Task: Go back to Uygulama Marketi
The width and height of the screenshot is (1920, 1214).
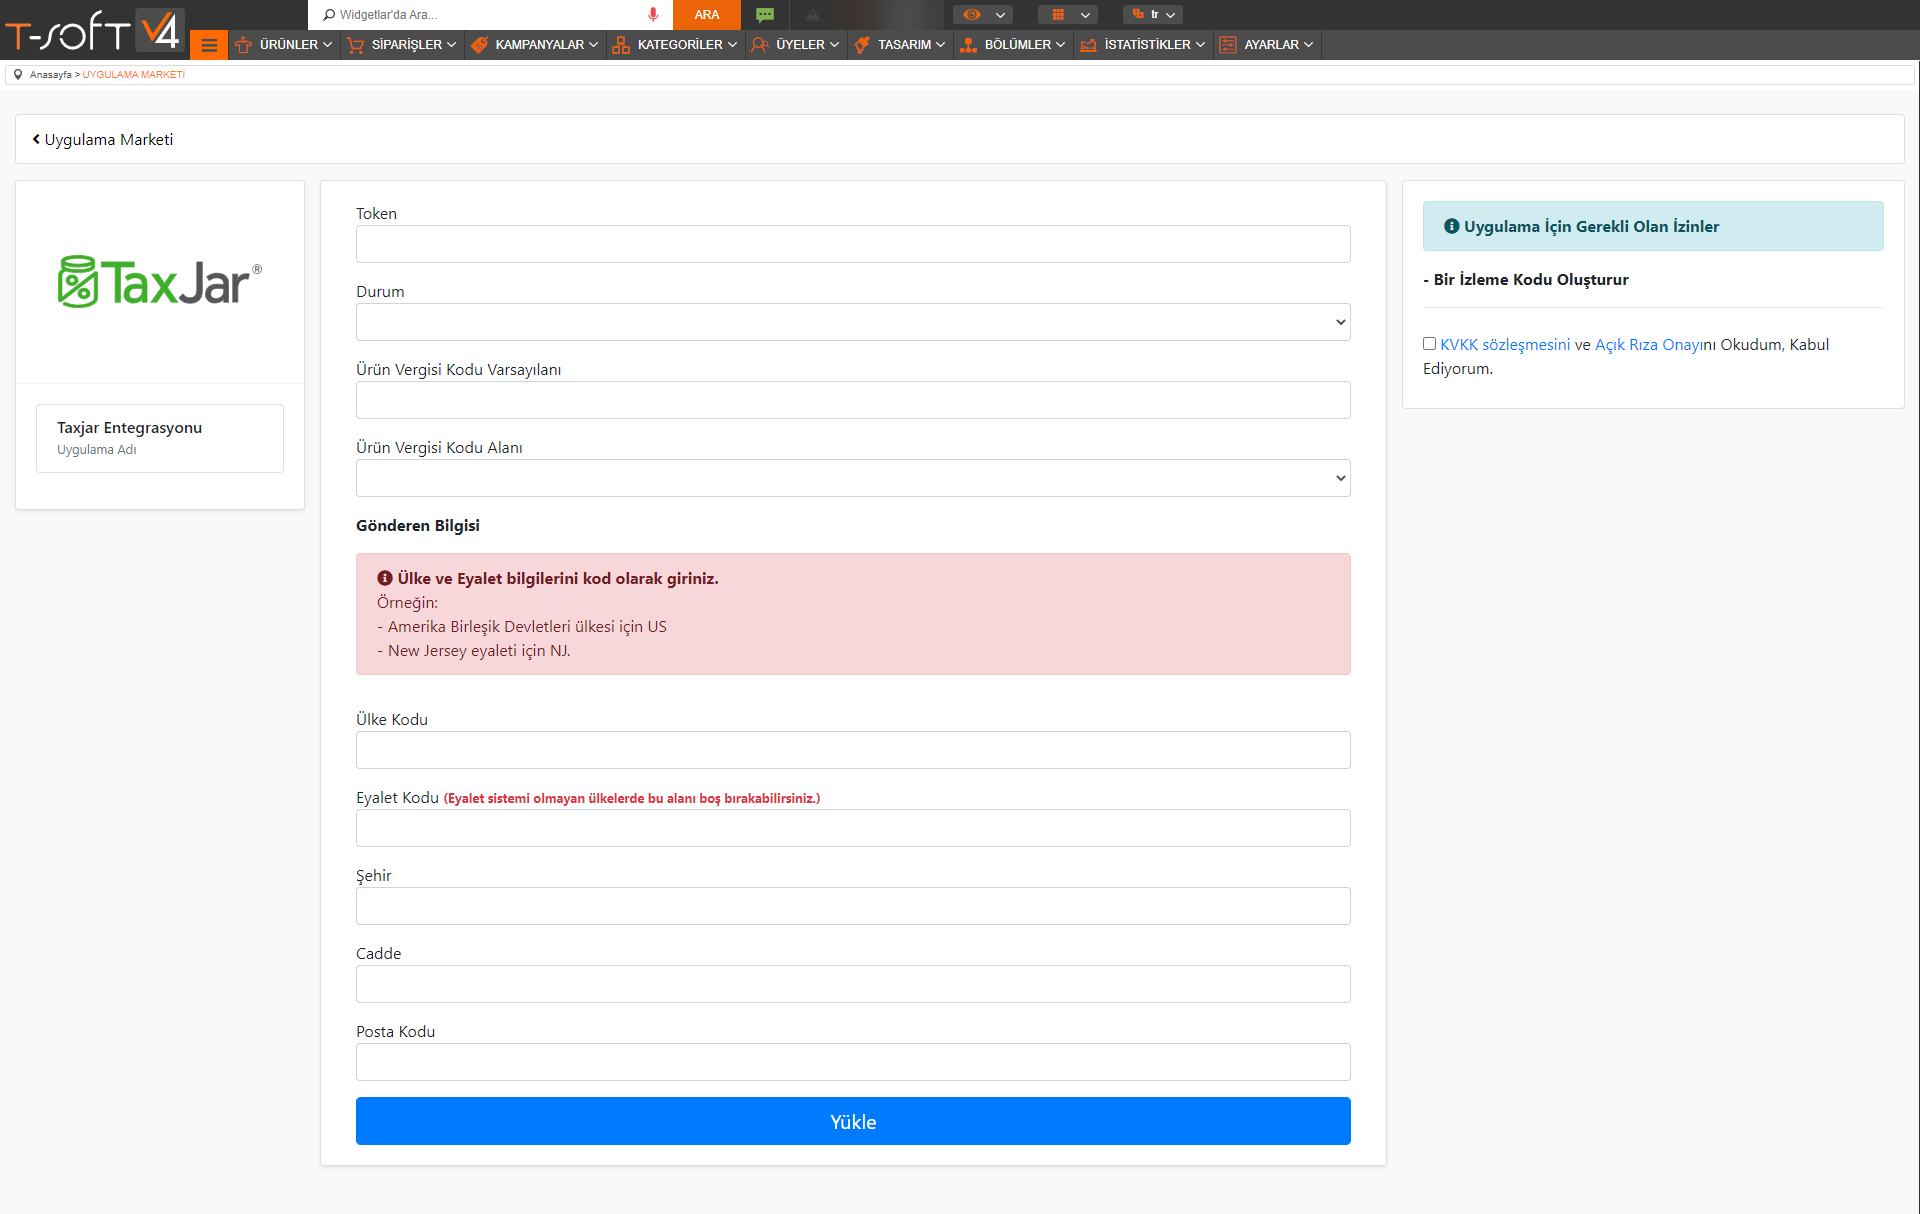Action: point(102,139)
